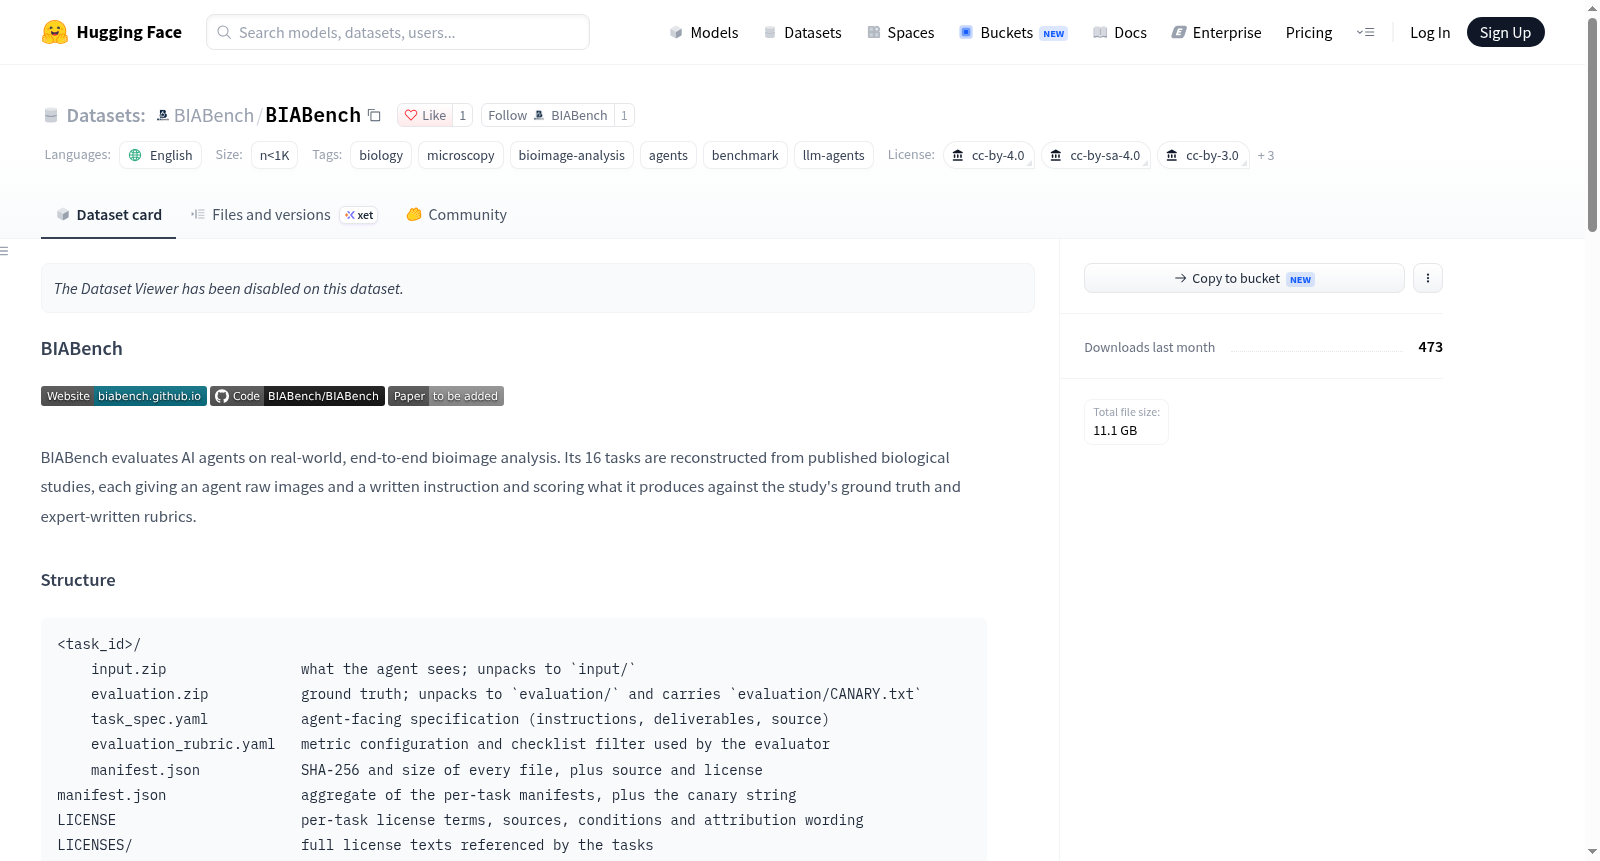The width and height of the screenshot is (1600, 861).
Task: Go to Spaces in the navigation
Action: tap(901, 32)
